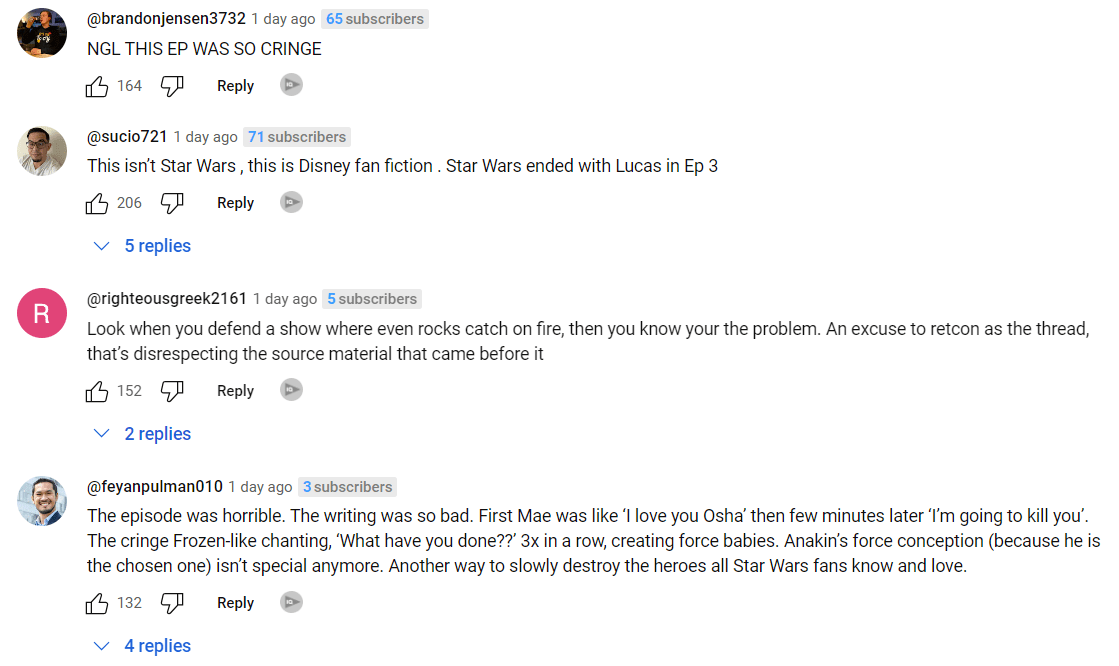
Task: Like @feyanpulman010's comment
Action: [x=97, y=604]
